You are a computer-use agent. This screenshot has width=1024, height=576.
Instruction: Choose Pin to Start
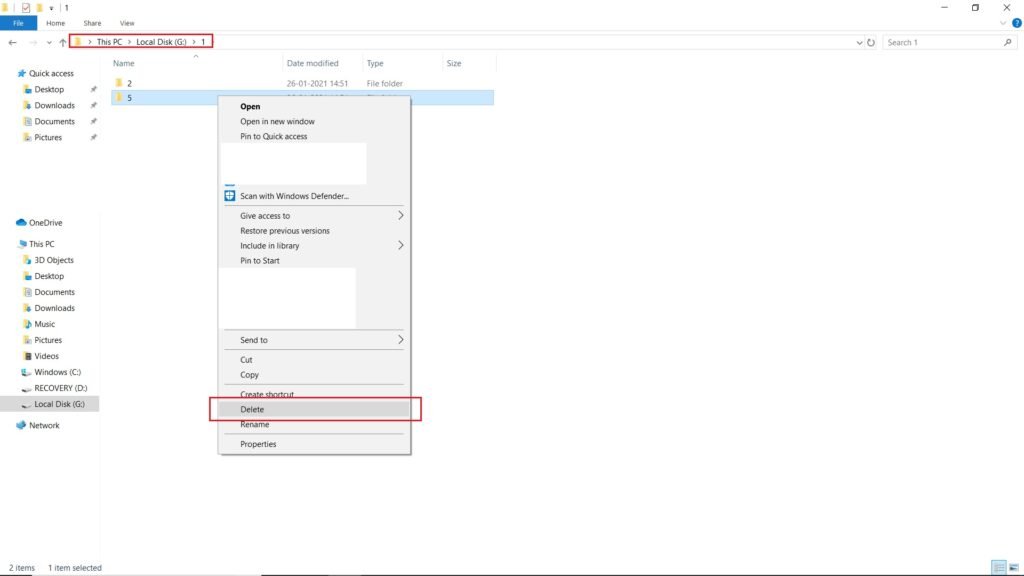point(259,261)
